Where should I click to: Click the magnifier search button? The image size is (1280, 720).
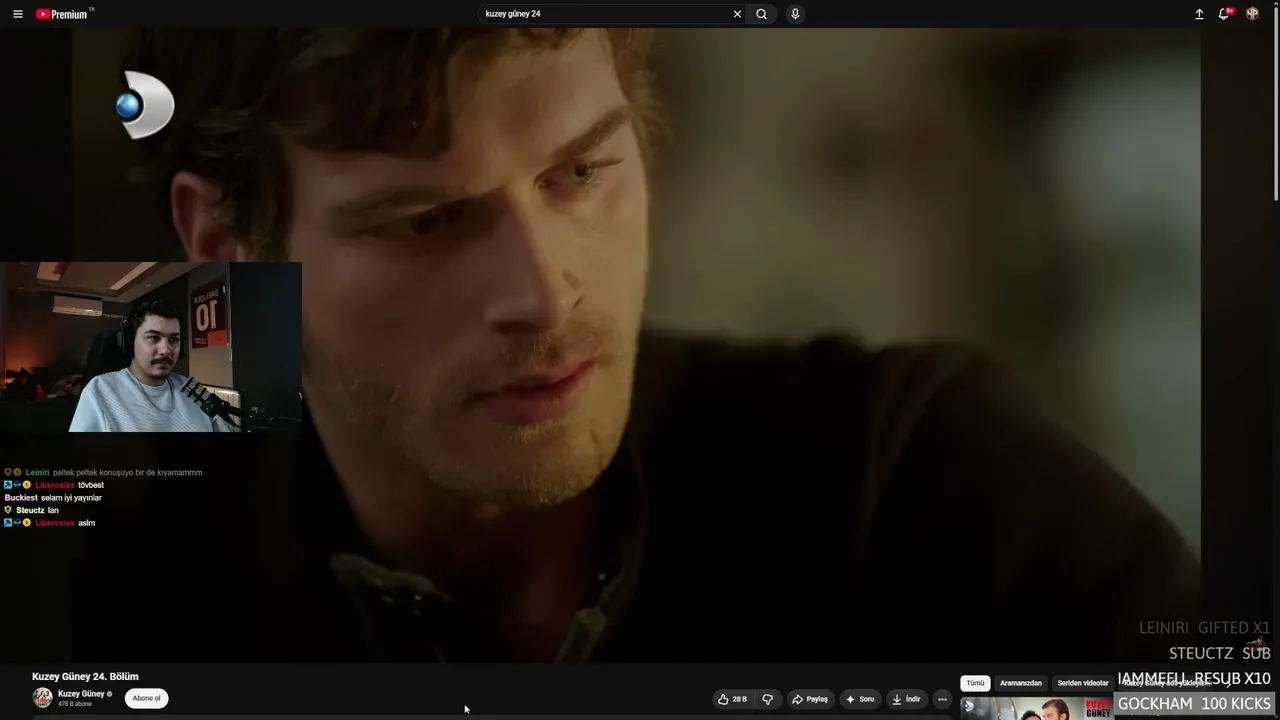coord(762,14)
